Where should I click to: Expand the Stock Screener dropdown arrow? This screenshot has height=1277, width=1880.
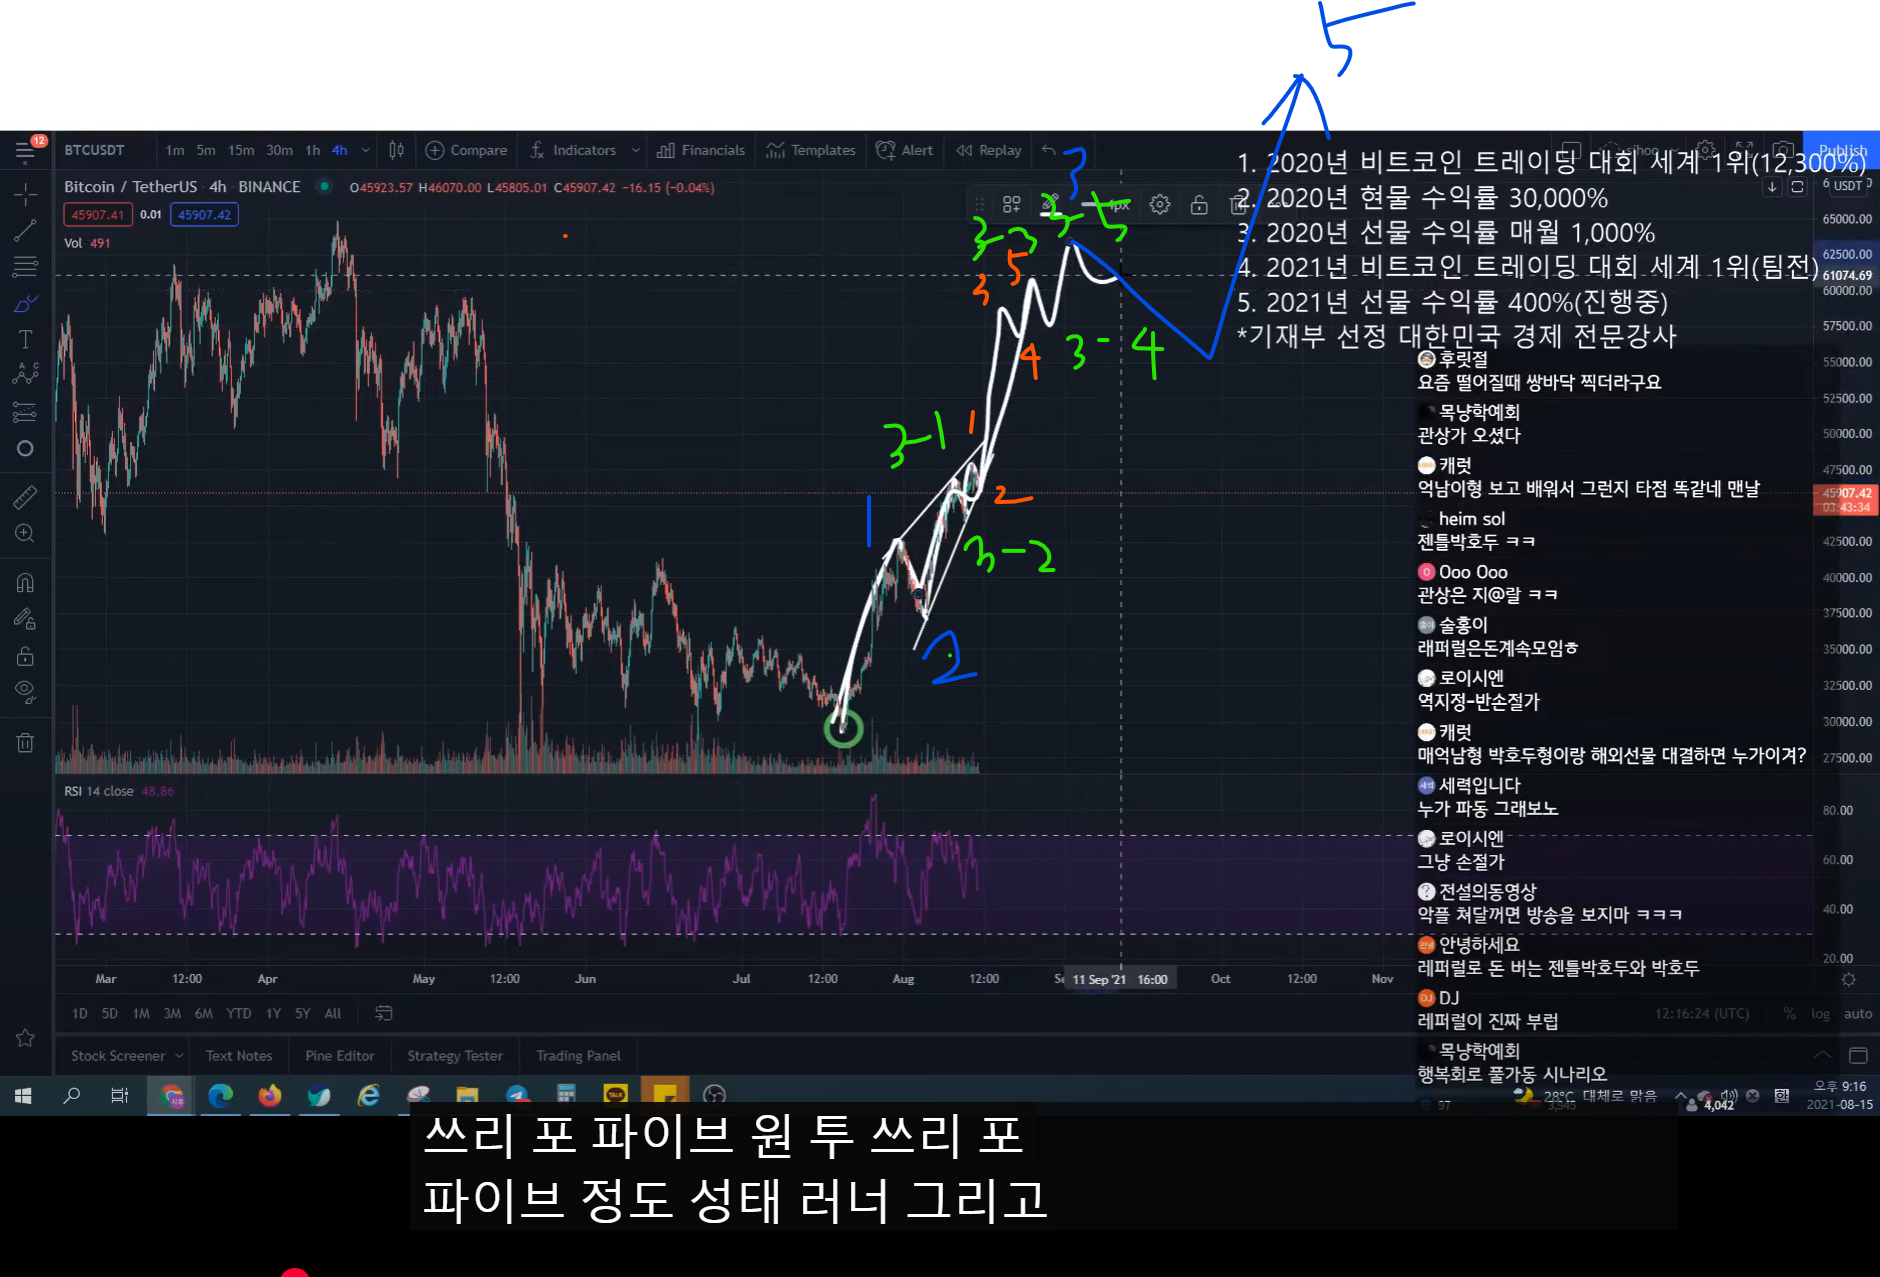pyautogui.click(x=179, y=1056)
